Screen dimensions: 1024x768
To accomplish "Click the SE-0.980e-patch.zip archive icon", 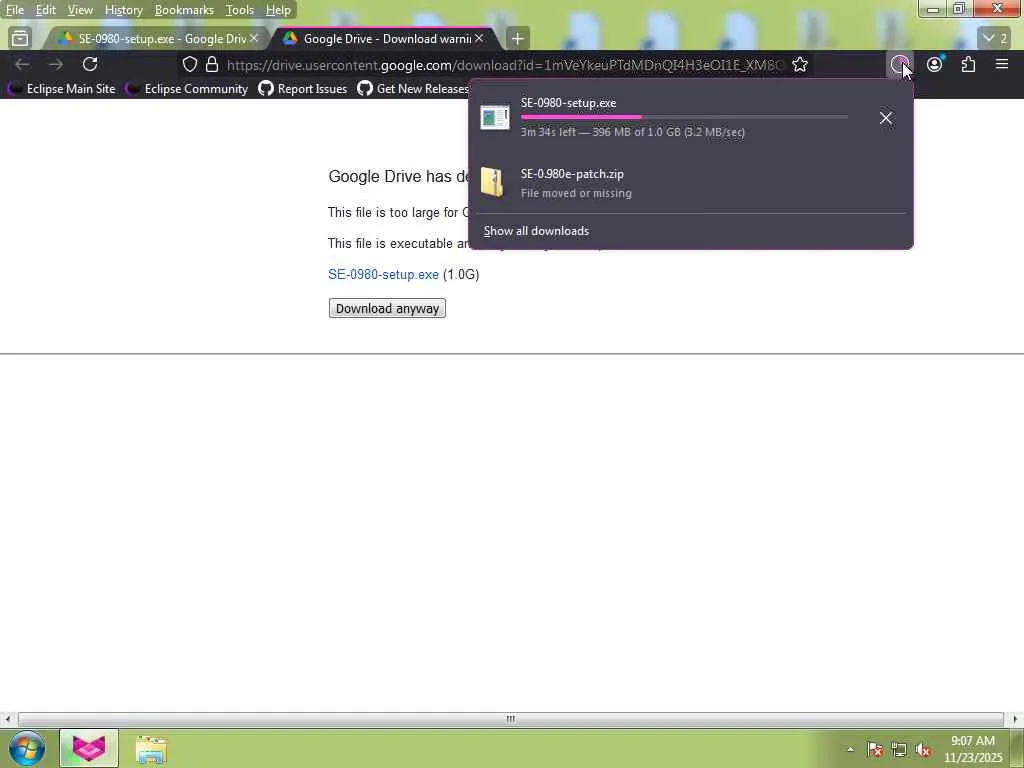I will [492, 182].
